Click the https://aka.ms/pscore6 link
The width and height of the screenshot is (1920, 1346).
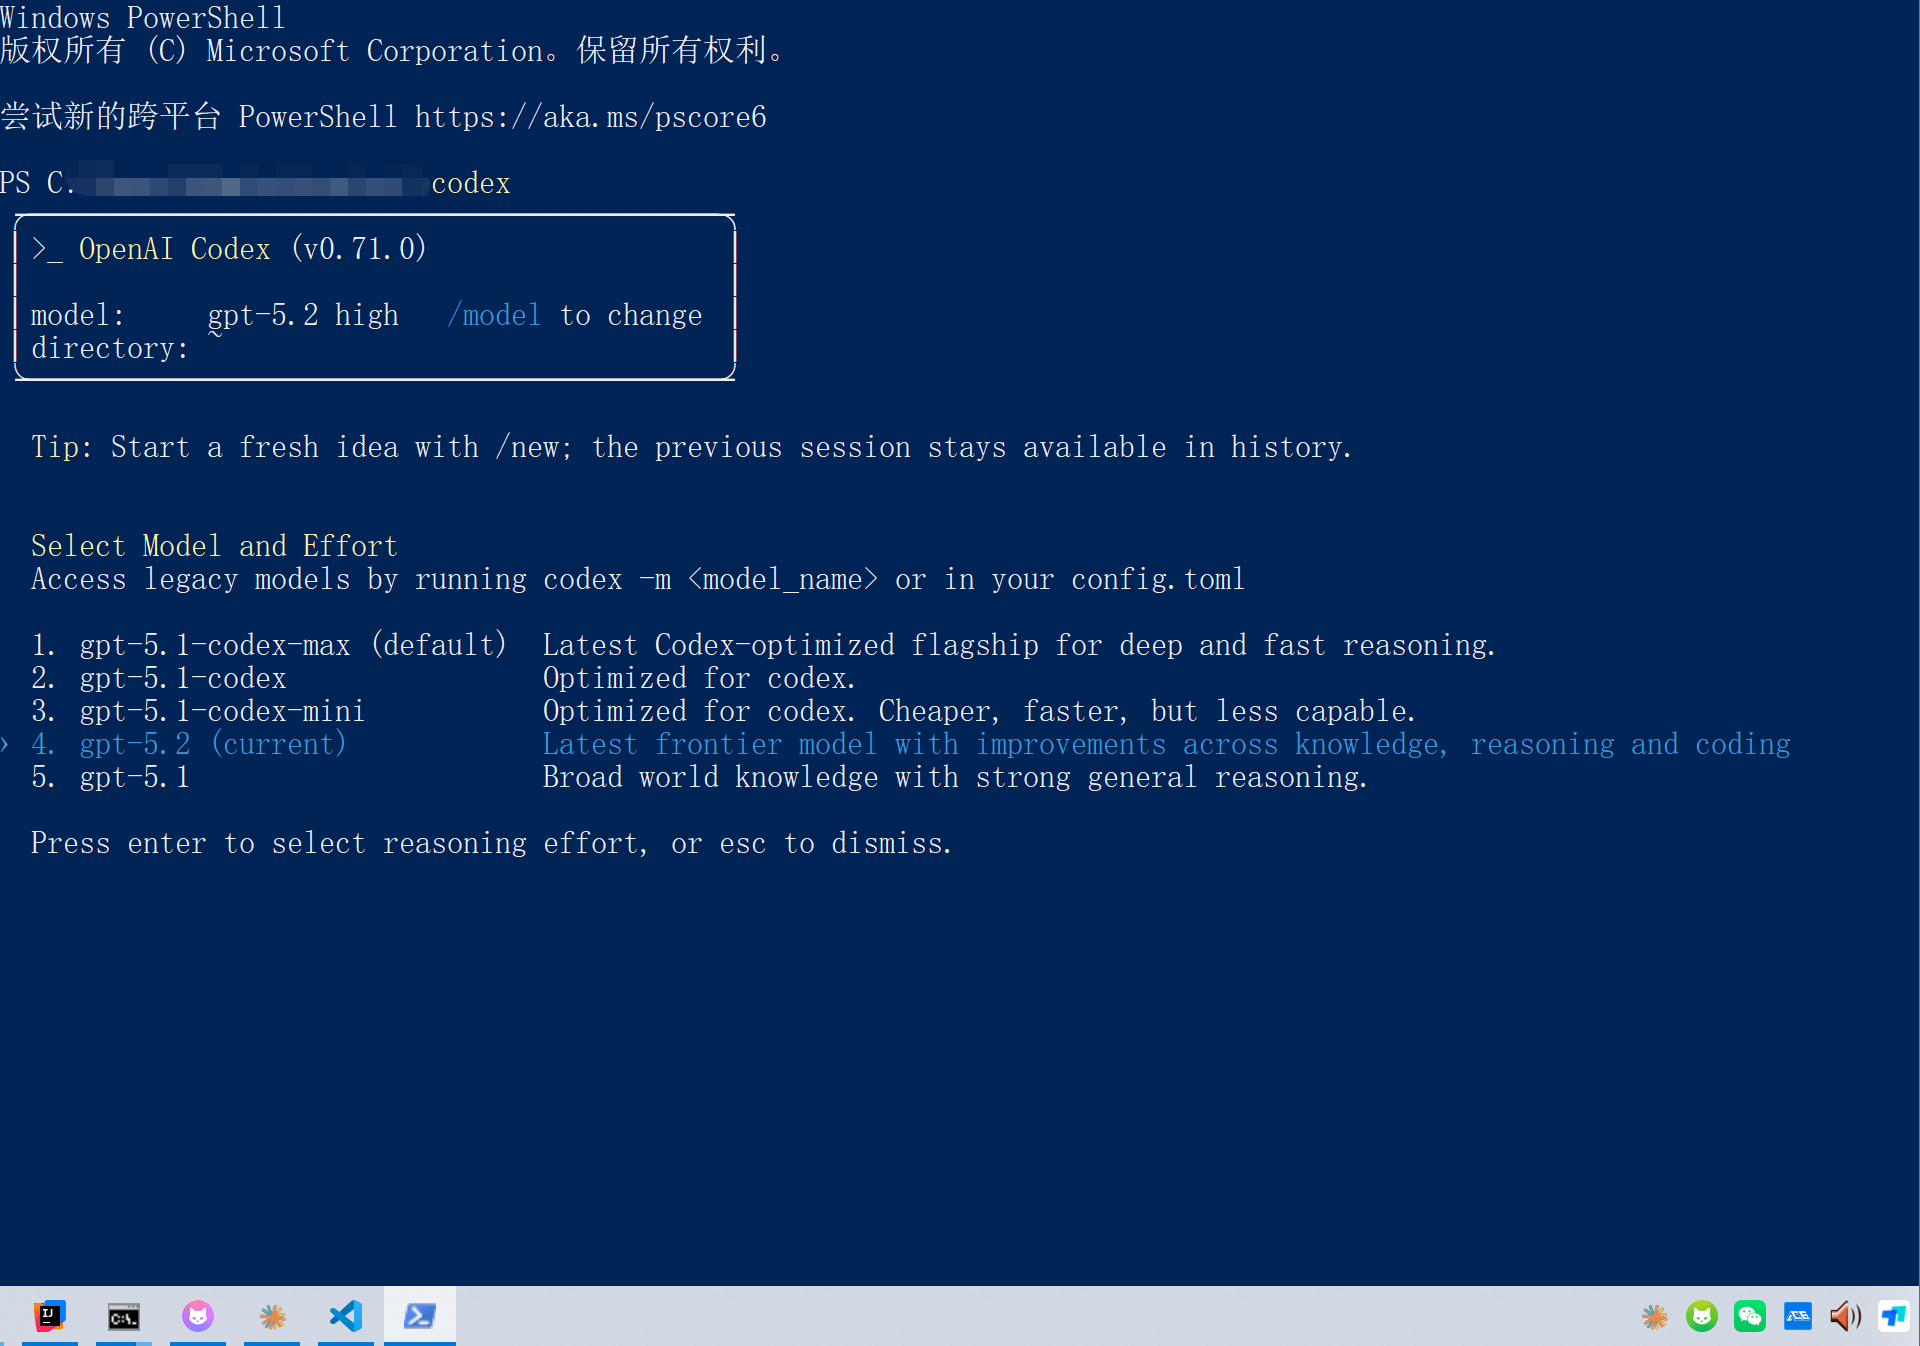click(591, 117)
